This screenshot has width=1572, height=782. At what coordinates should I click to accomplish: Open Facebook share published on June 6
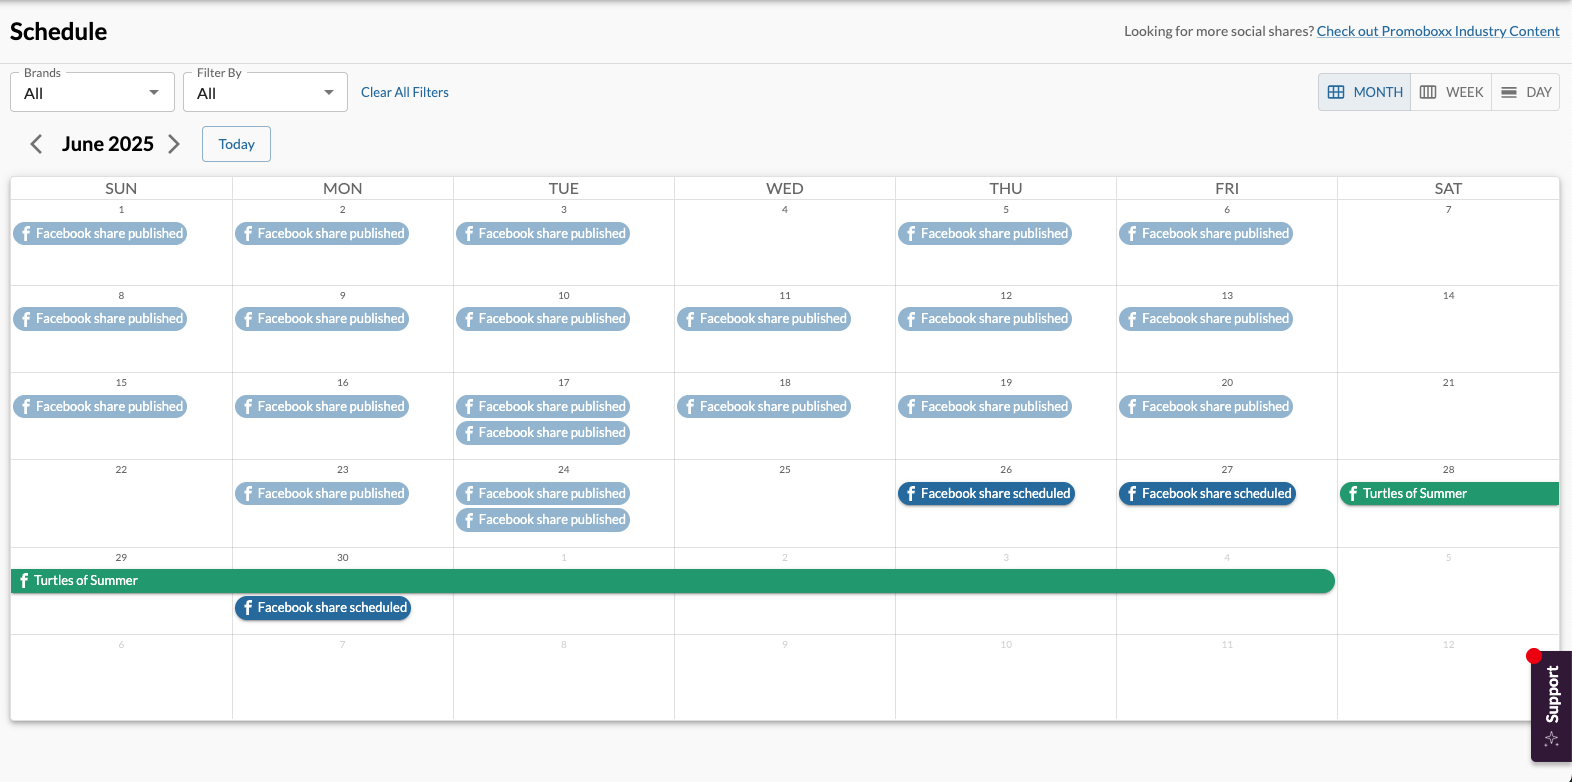(1206, 233)
